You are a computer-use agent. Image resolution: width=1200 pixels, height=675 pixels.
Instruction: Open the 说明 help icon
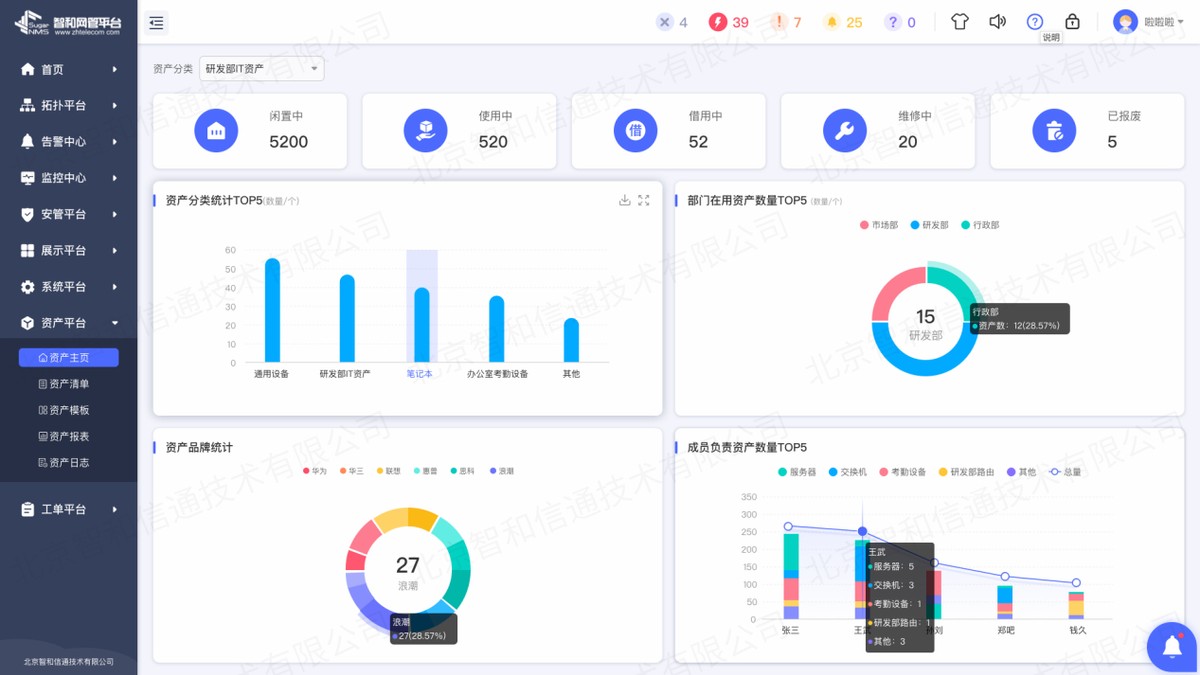coord(1035,20)
